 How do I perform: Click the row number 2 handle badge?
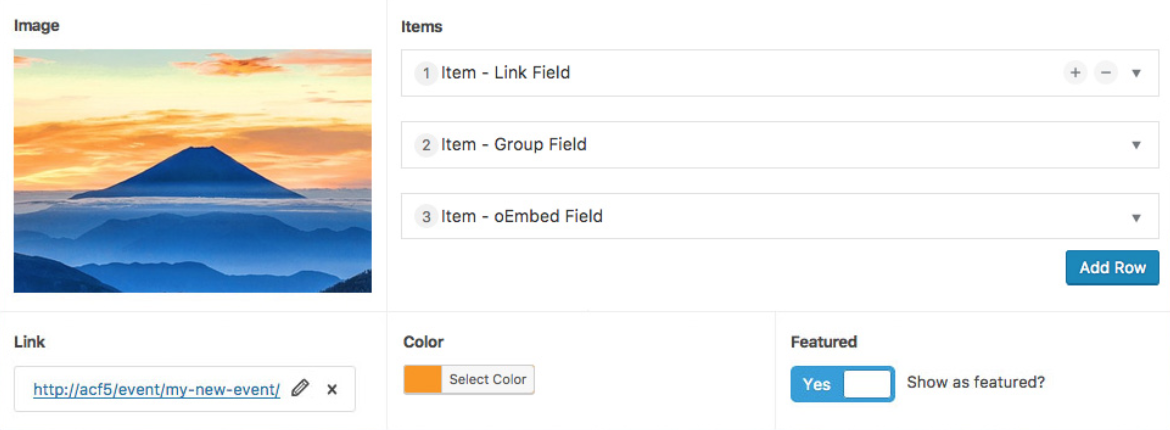click(426, 145)
